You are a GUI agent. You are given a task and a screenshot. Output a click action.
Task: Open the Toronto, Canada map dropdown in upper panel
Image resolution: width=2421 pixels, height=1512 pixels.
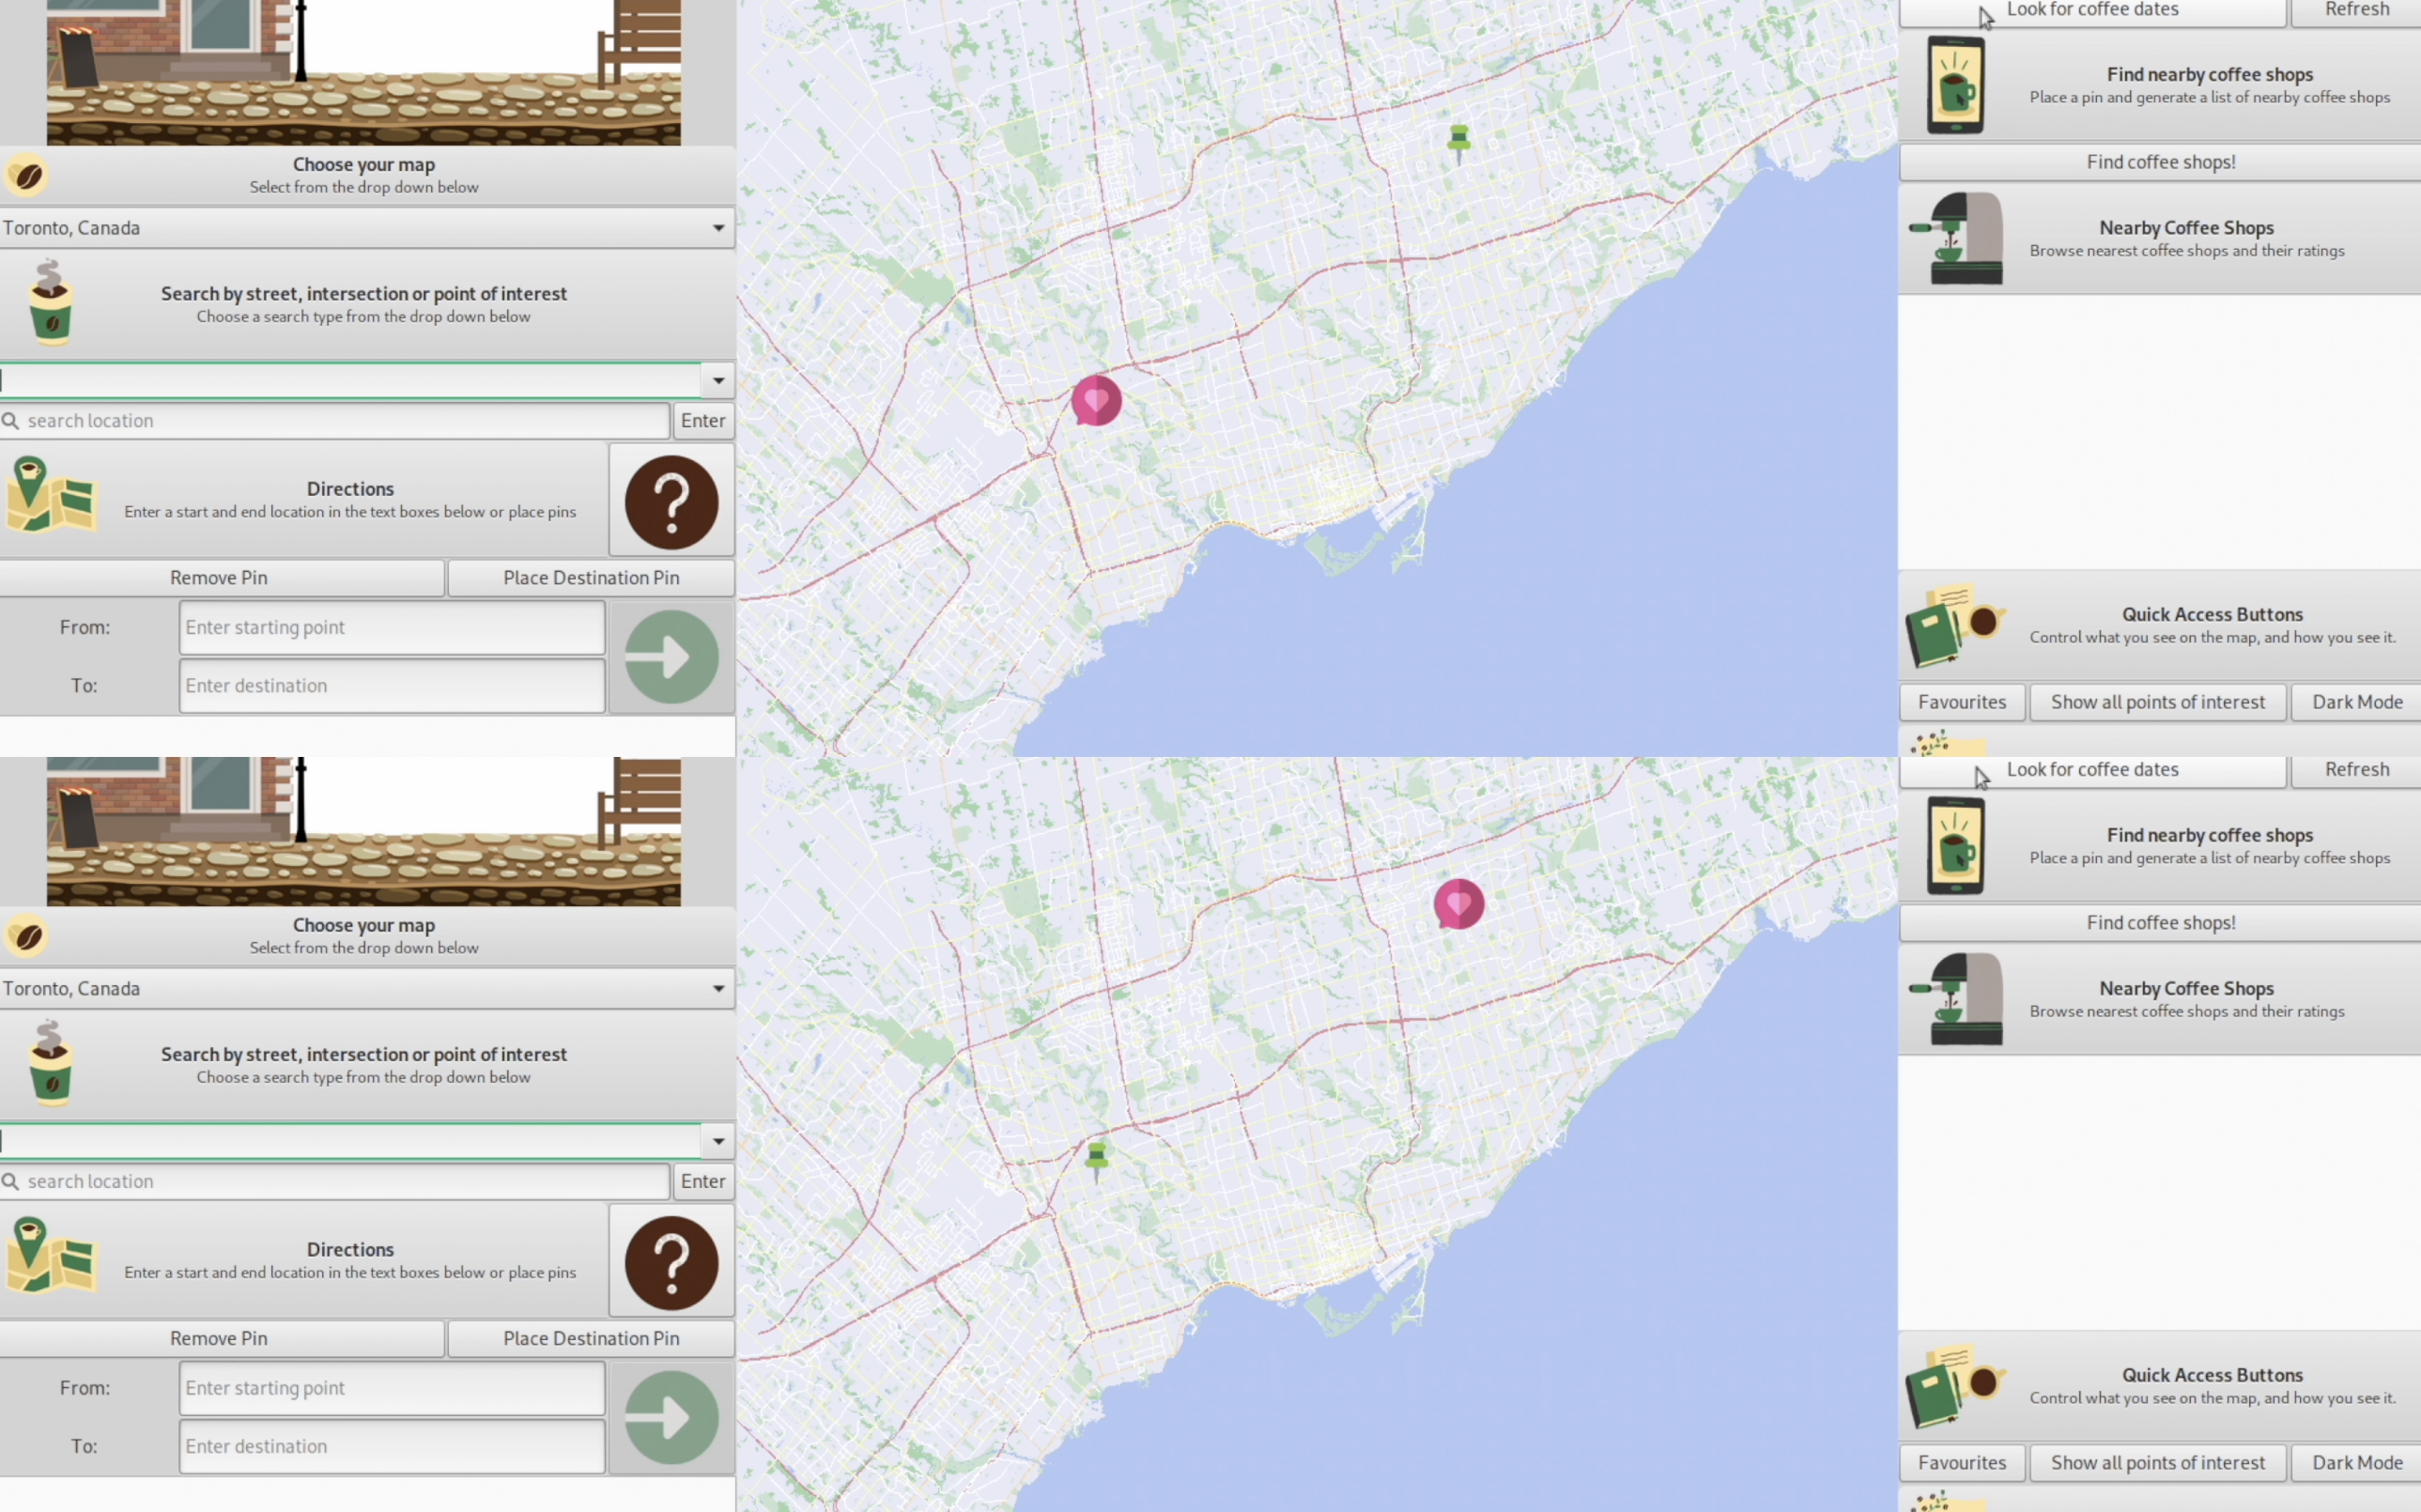click(366, 228)
